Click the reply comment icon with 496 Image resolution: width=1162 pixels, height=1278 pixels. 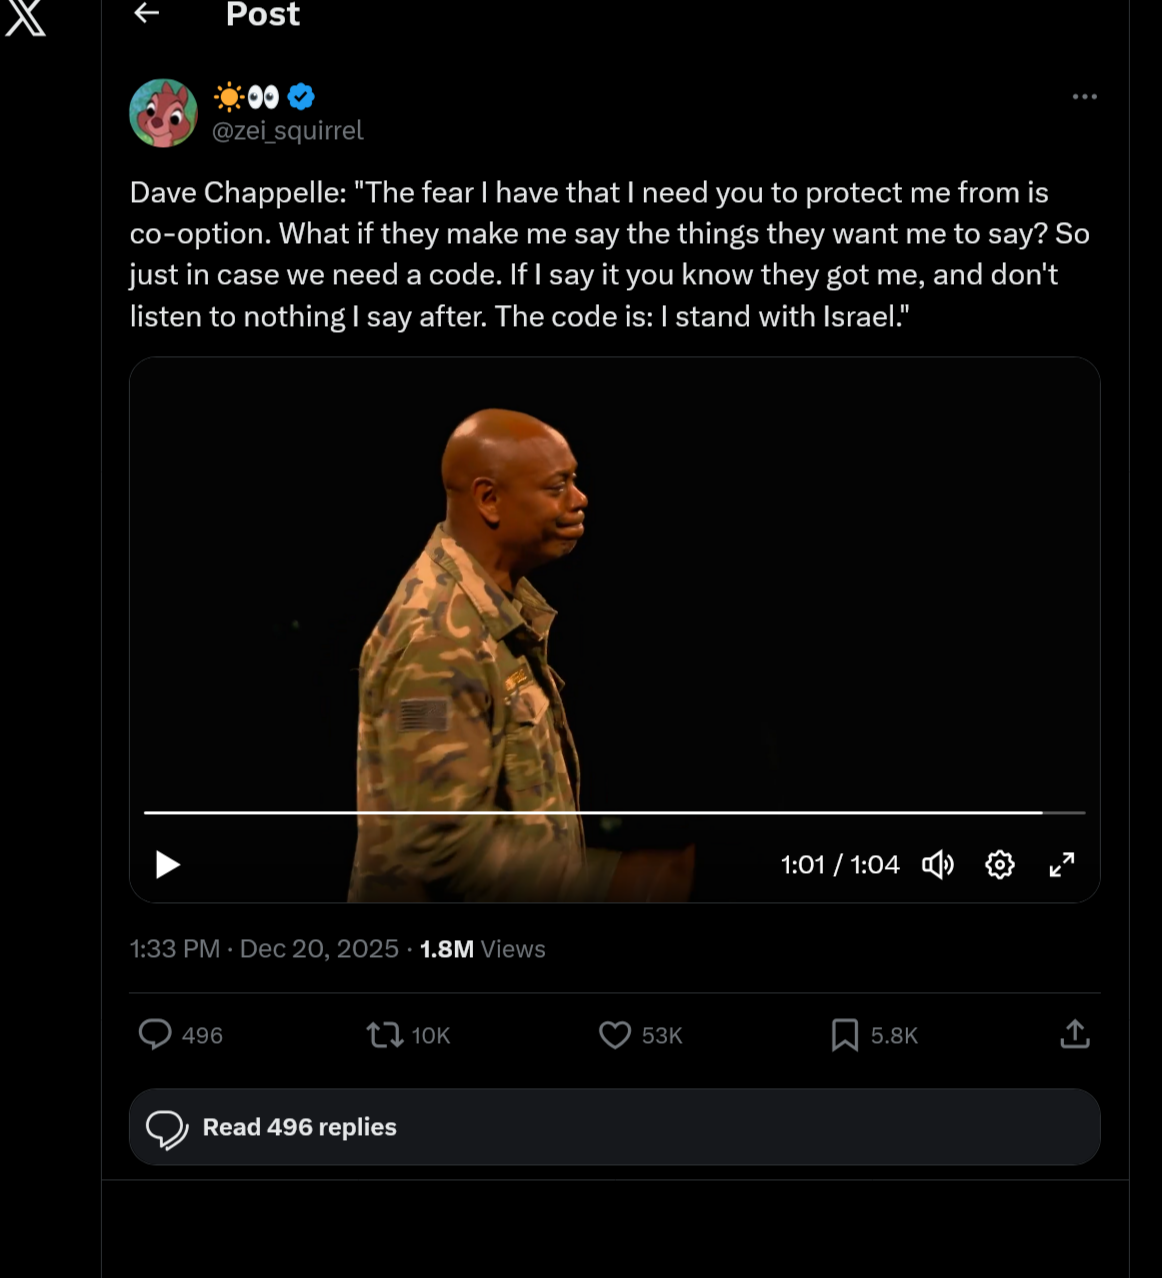(155, 1034)
